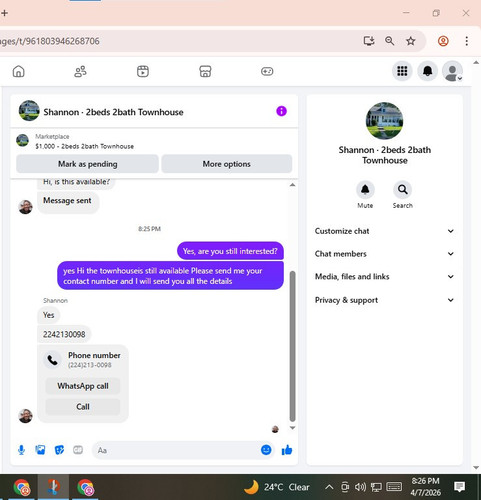Image resolution: width=481 pixels, height=500 pixels.
Task: Click the touch keyboard tray icon
Action: pos(394,487)
